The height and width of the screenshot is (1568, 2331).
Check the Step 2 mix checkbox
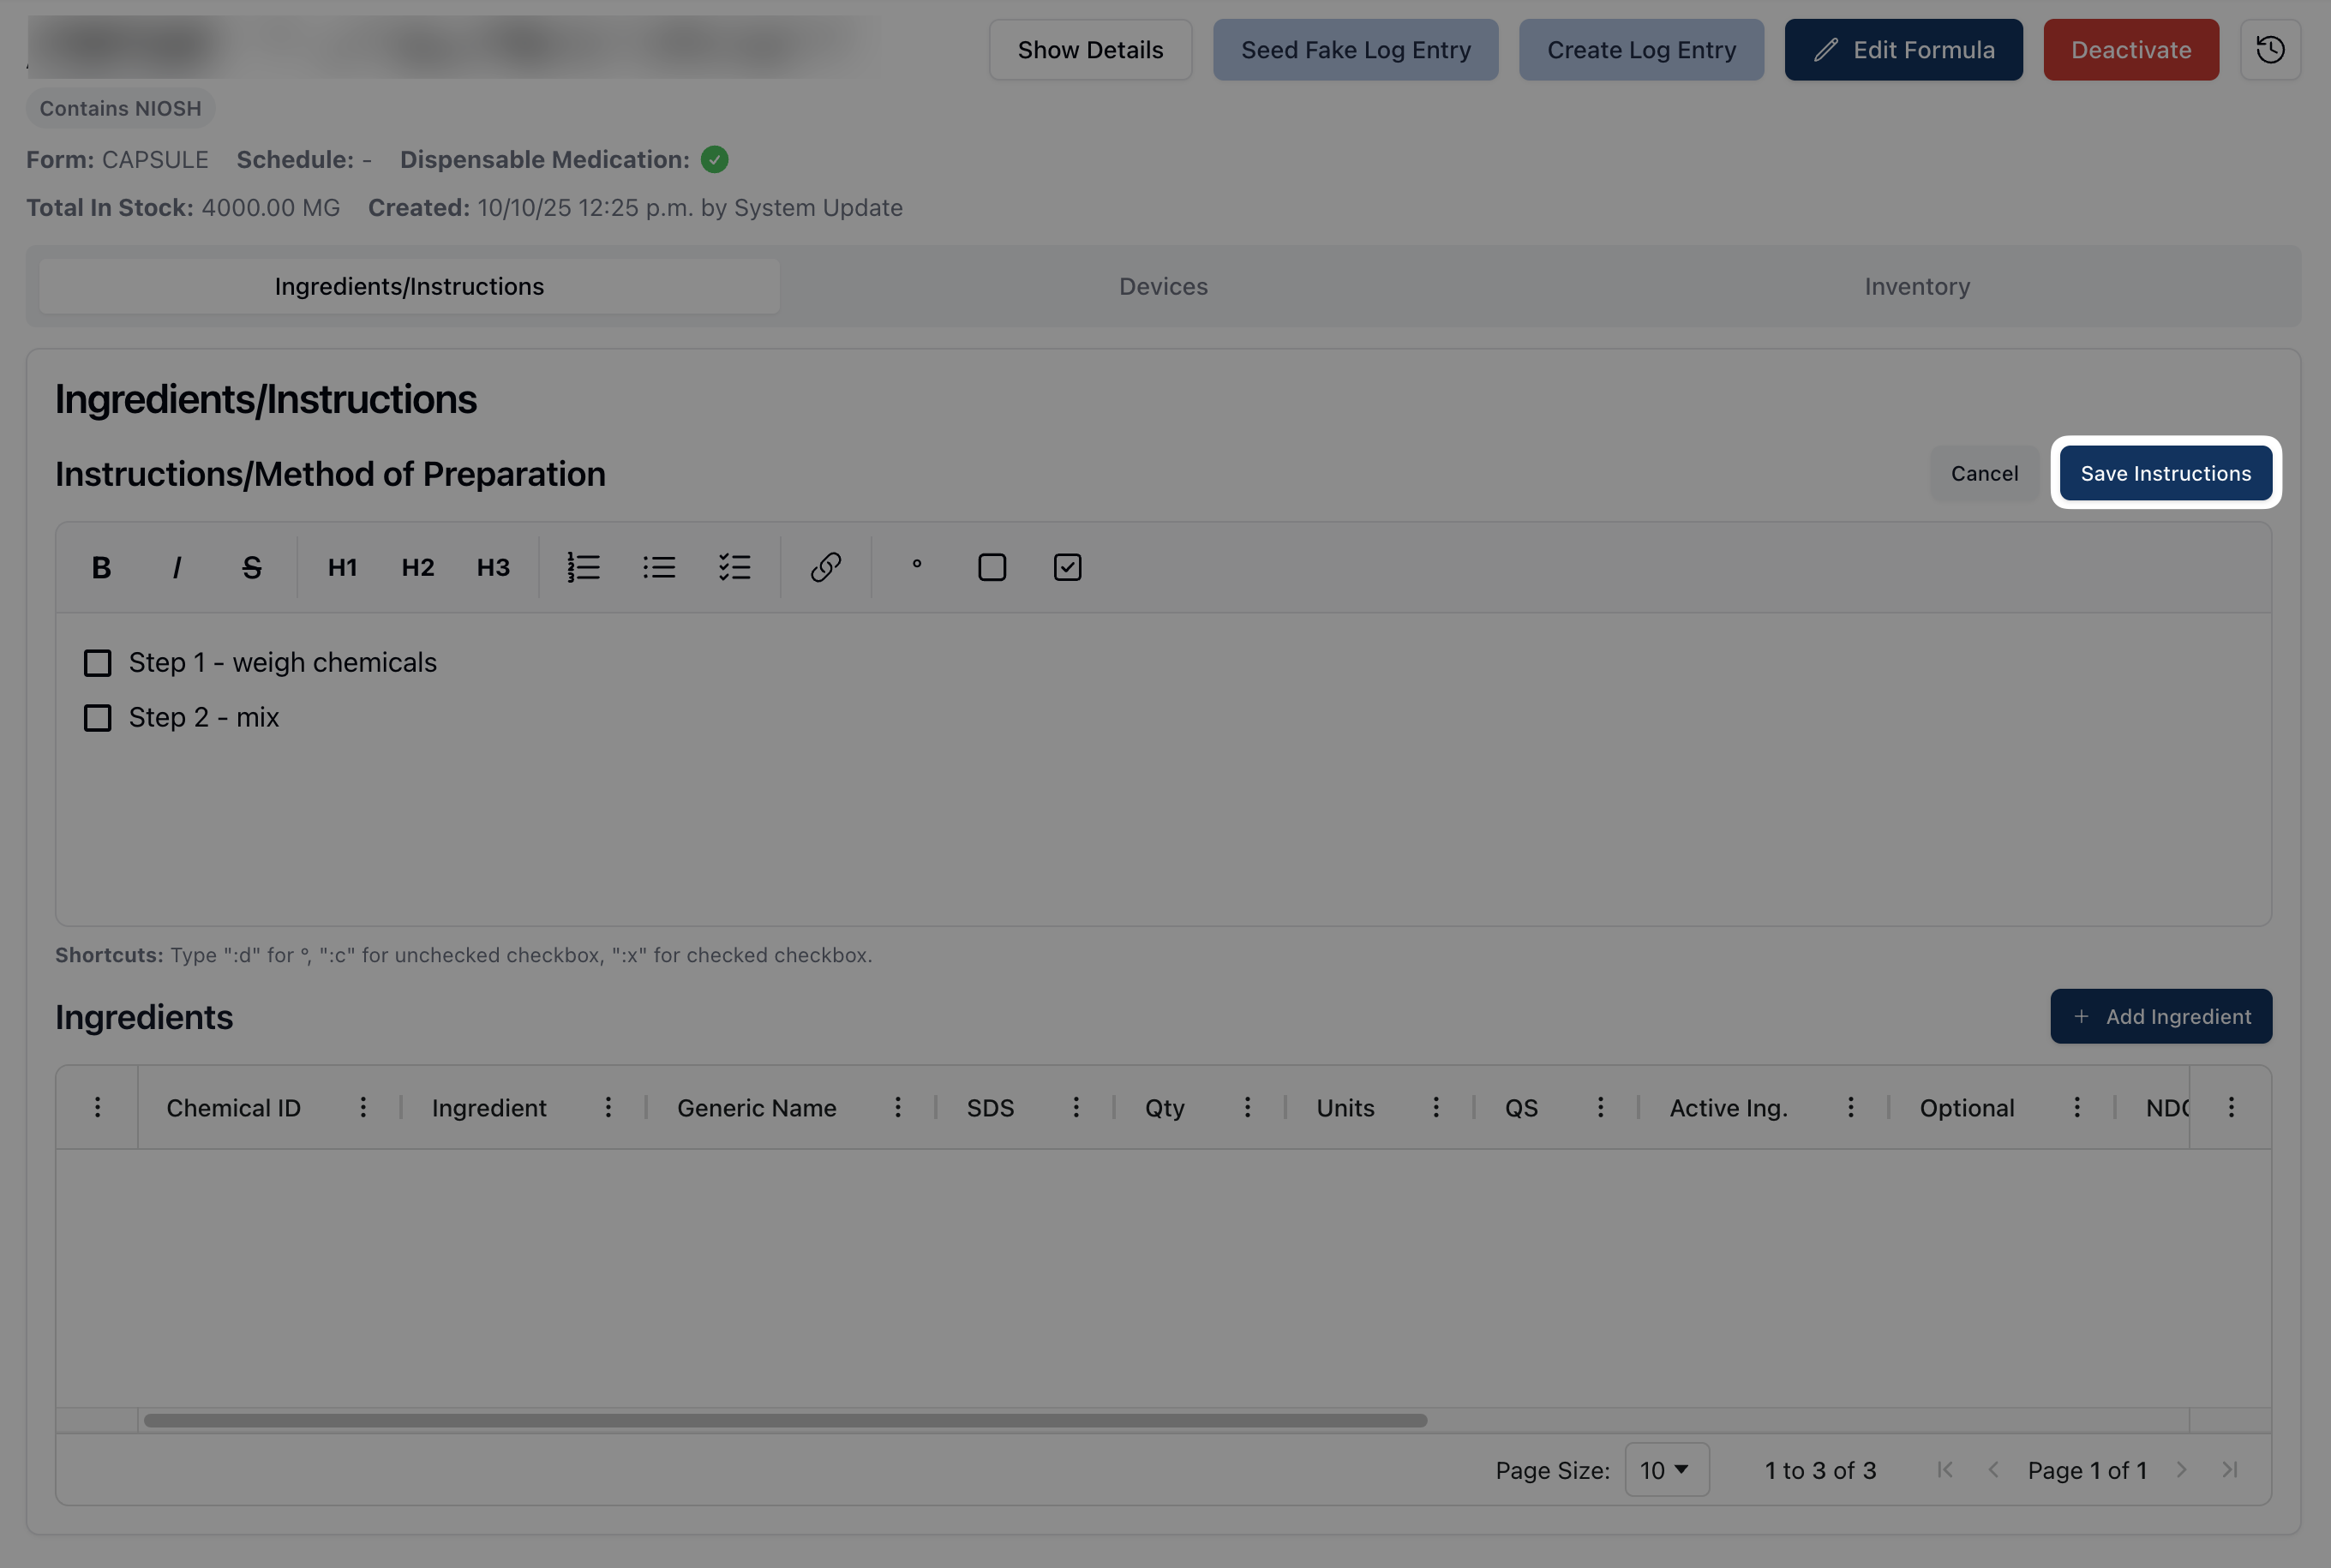(98, 718)
